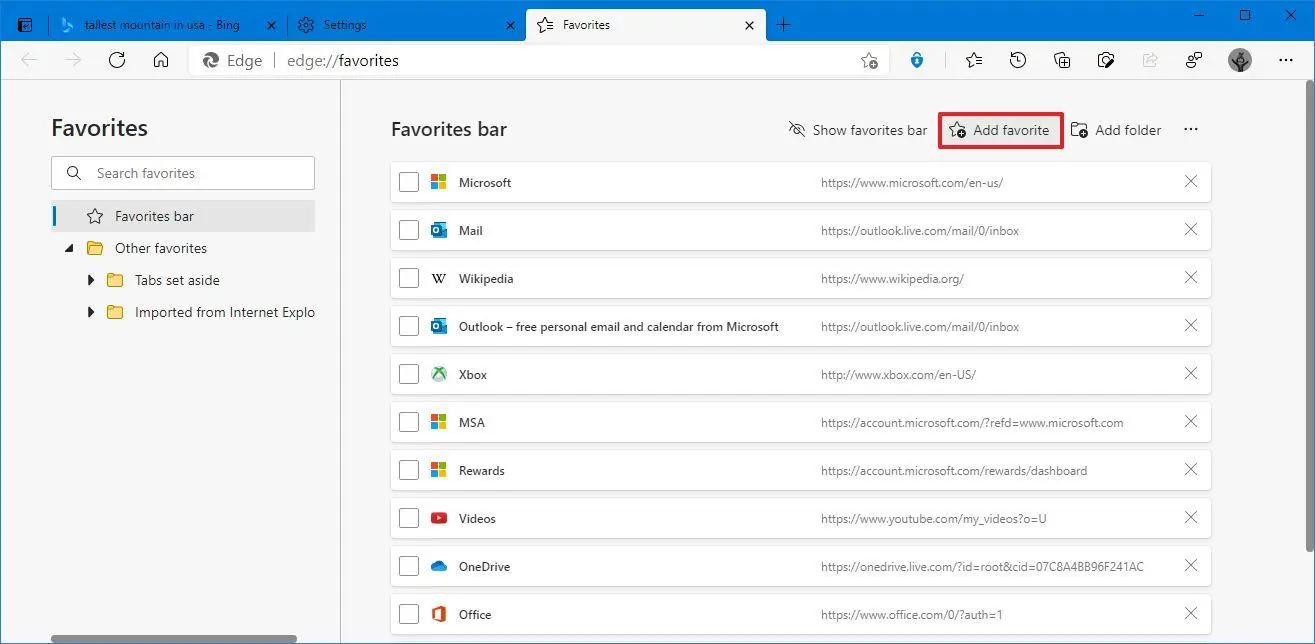Check the Microsoft favorite checkbox
Image resolution: width=1315 pixels, height=644 pixels.
(408, 182)
